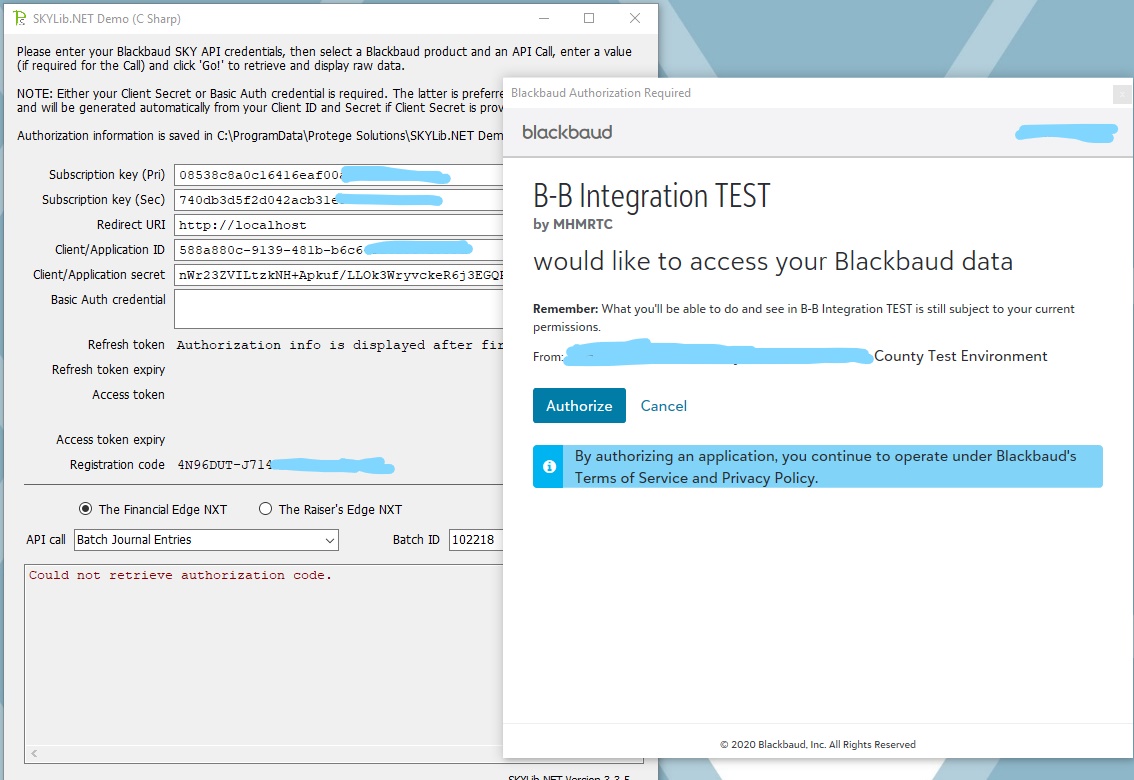Image resolution: width=1134 pixels, height=780 pixels.
Task: Click the 'Access token expiry' label
Action: point(111,440)
